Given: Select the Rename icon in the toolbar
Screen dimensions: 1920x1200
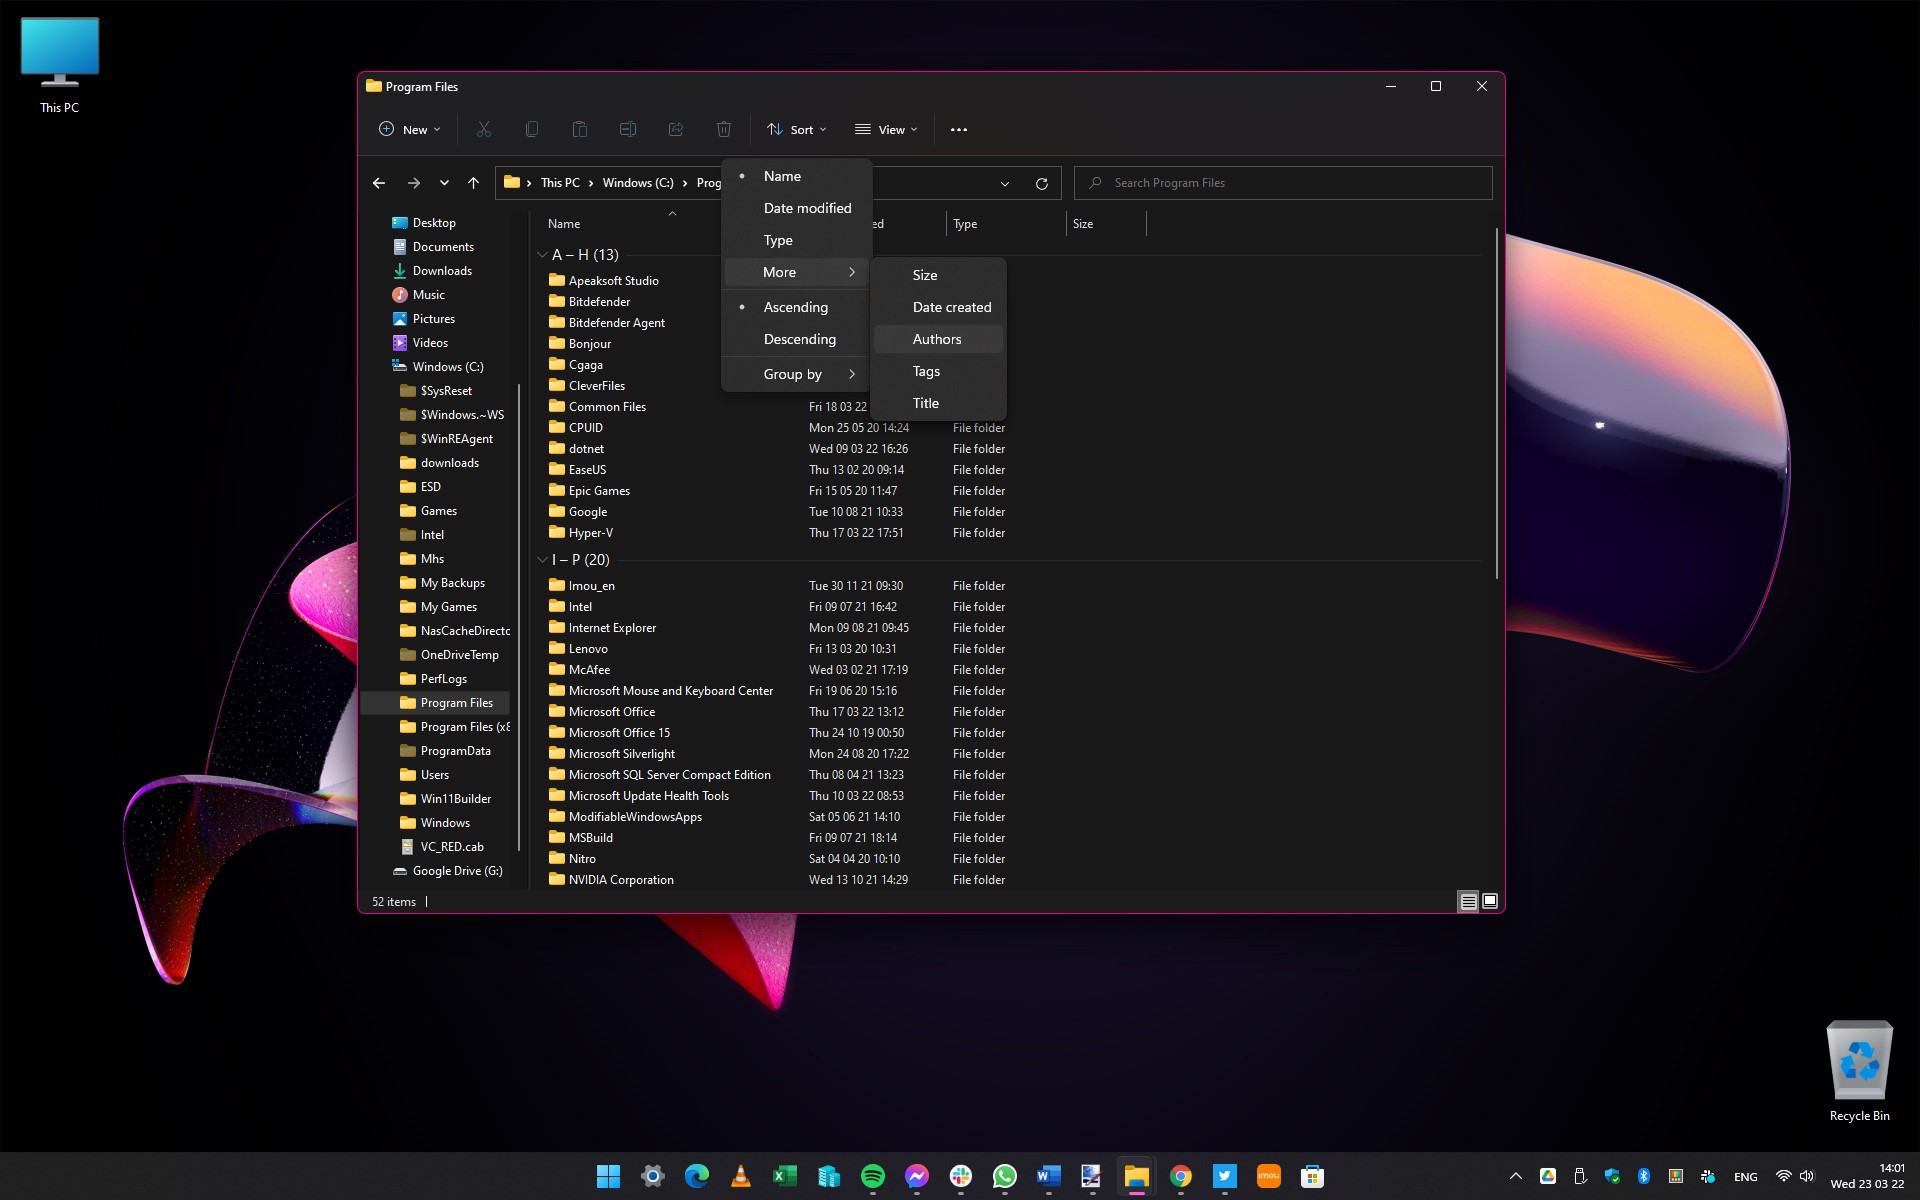Looking at the screenshot, I should tap(628, 129).
